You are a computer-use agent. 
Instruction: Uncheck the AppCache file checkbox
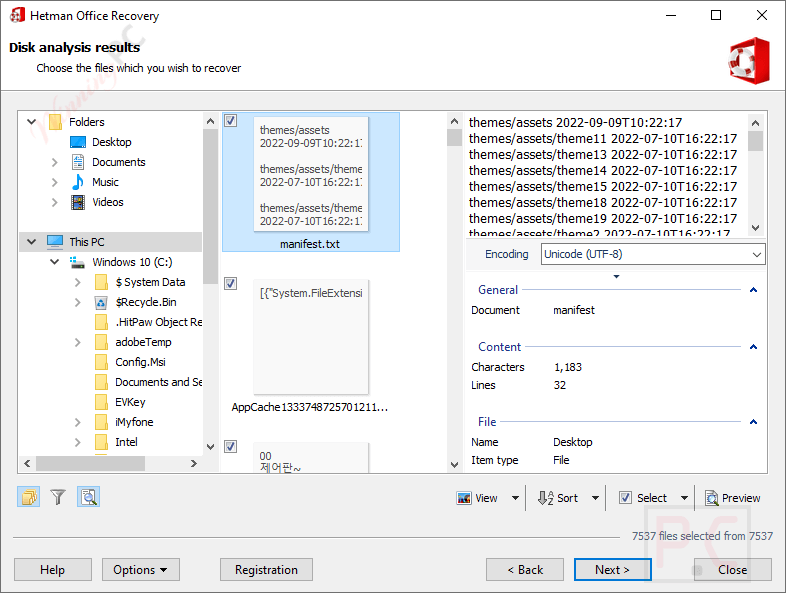pyautogui.click(x=230, y=284)
